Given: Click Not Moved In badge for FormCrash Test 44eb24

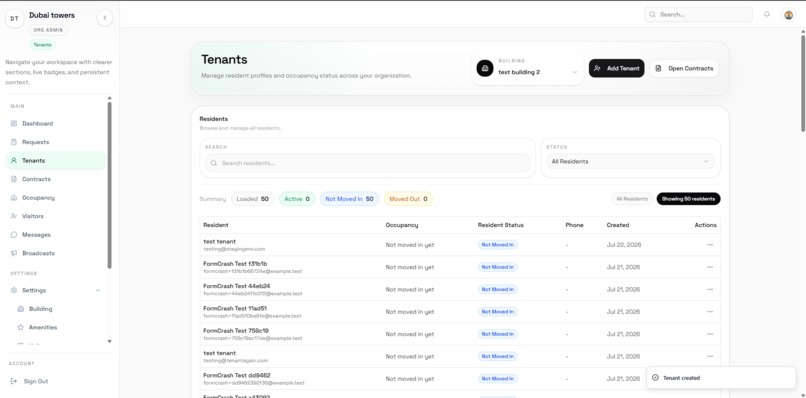Looking at the screenshot, I should (x=498, y=290).
